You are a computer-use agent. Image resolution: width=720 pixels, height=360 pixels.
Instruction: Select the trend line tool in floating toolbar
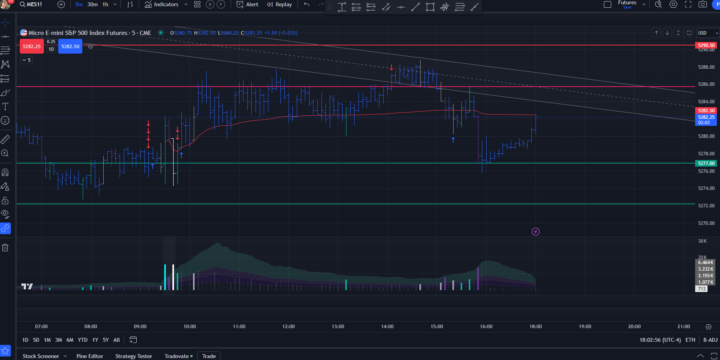pos(415,7)
